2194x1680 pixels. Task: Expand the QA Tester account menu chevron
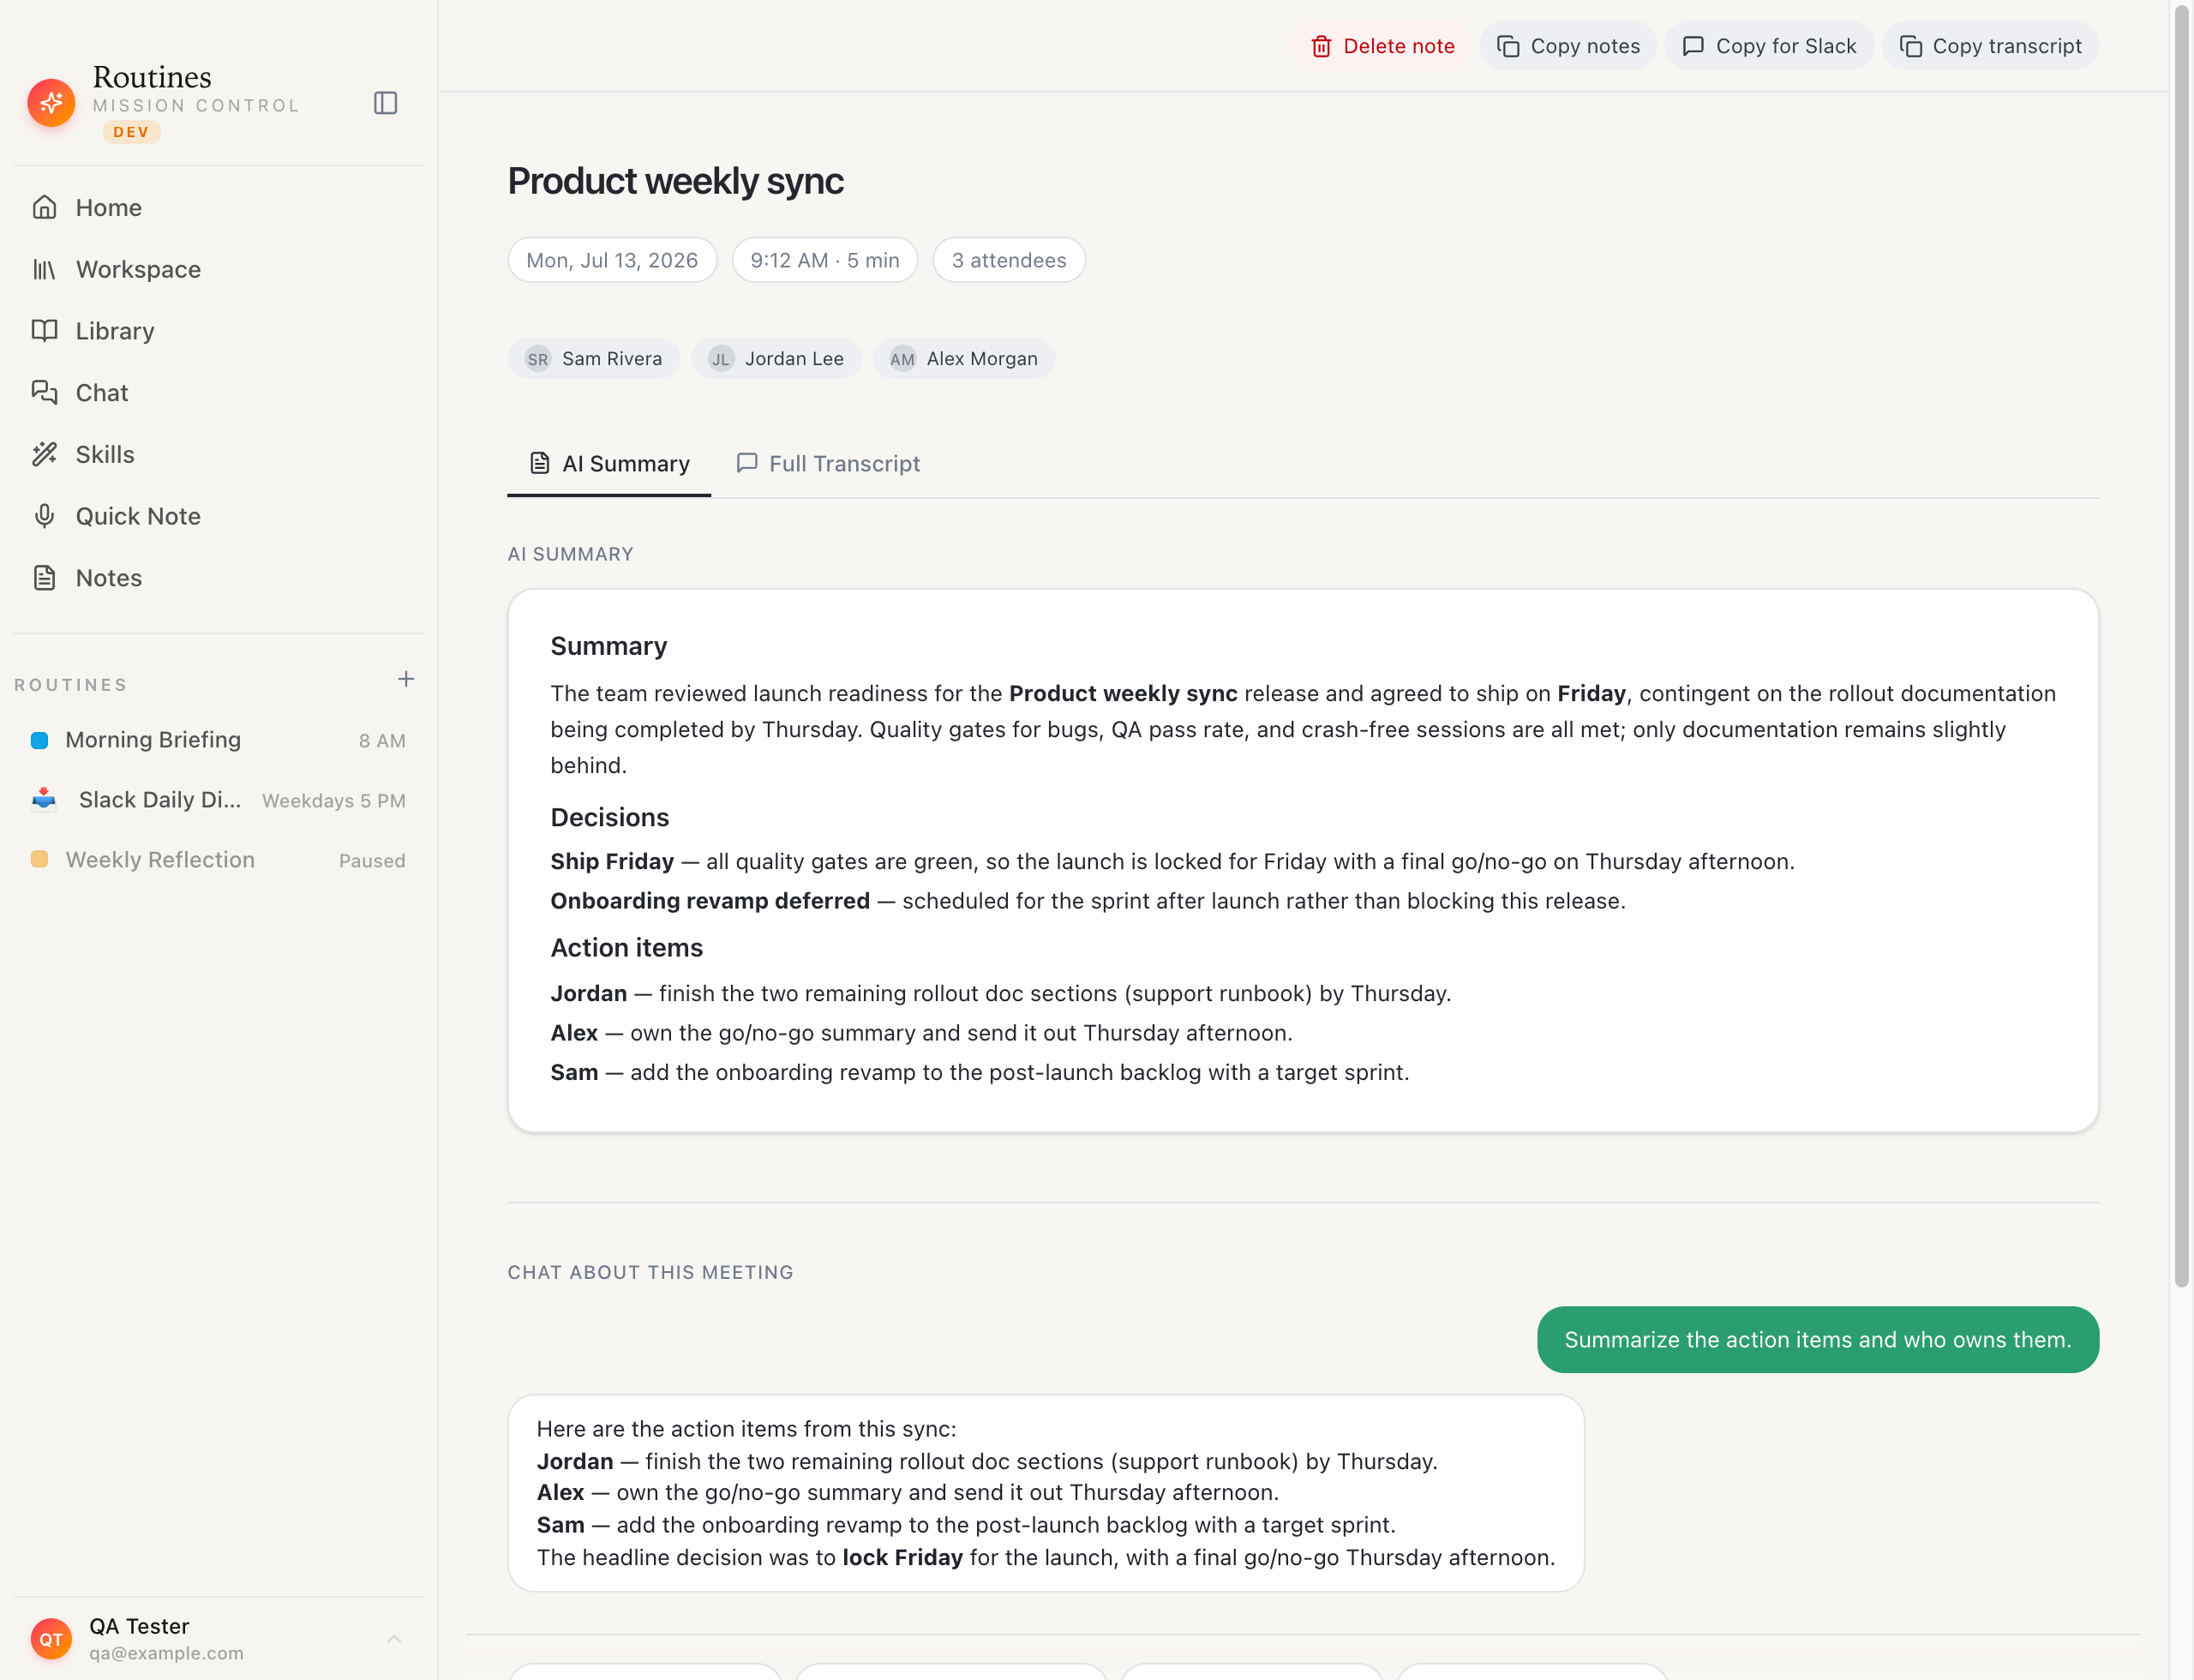pyautogui.click(x=394, y=1638)
